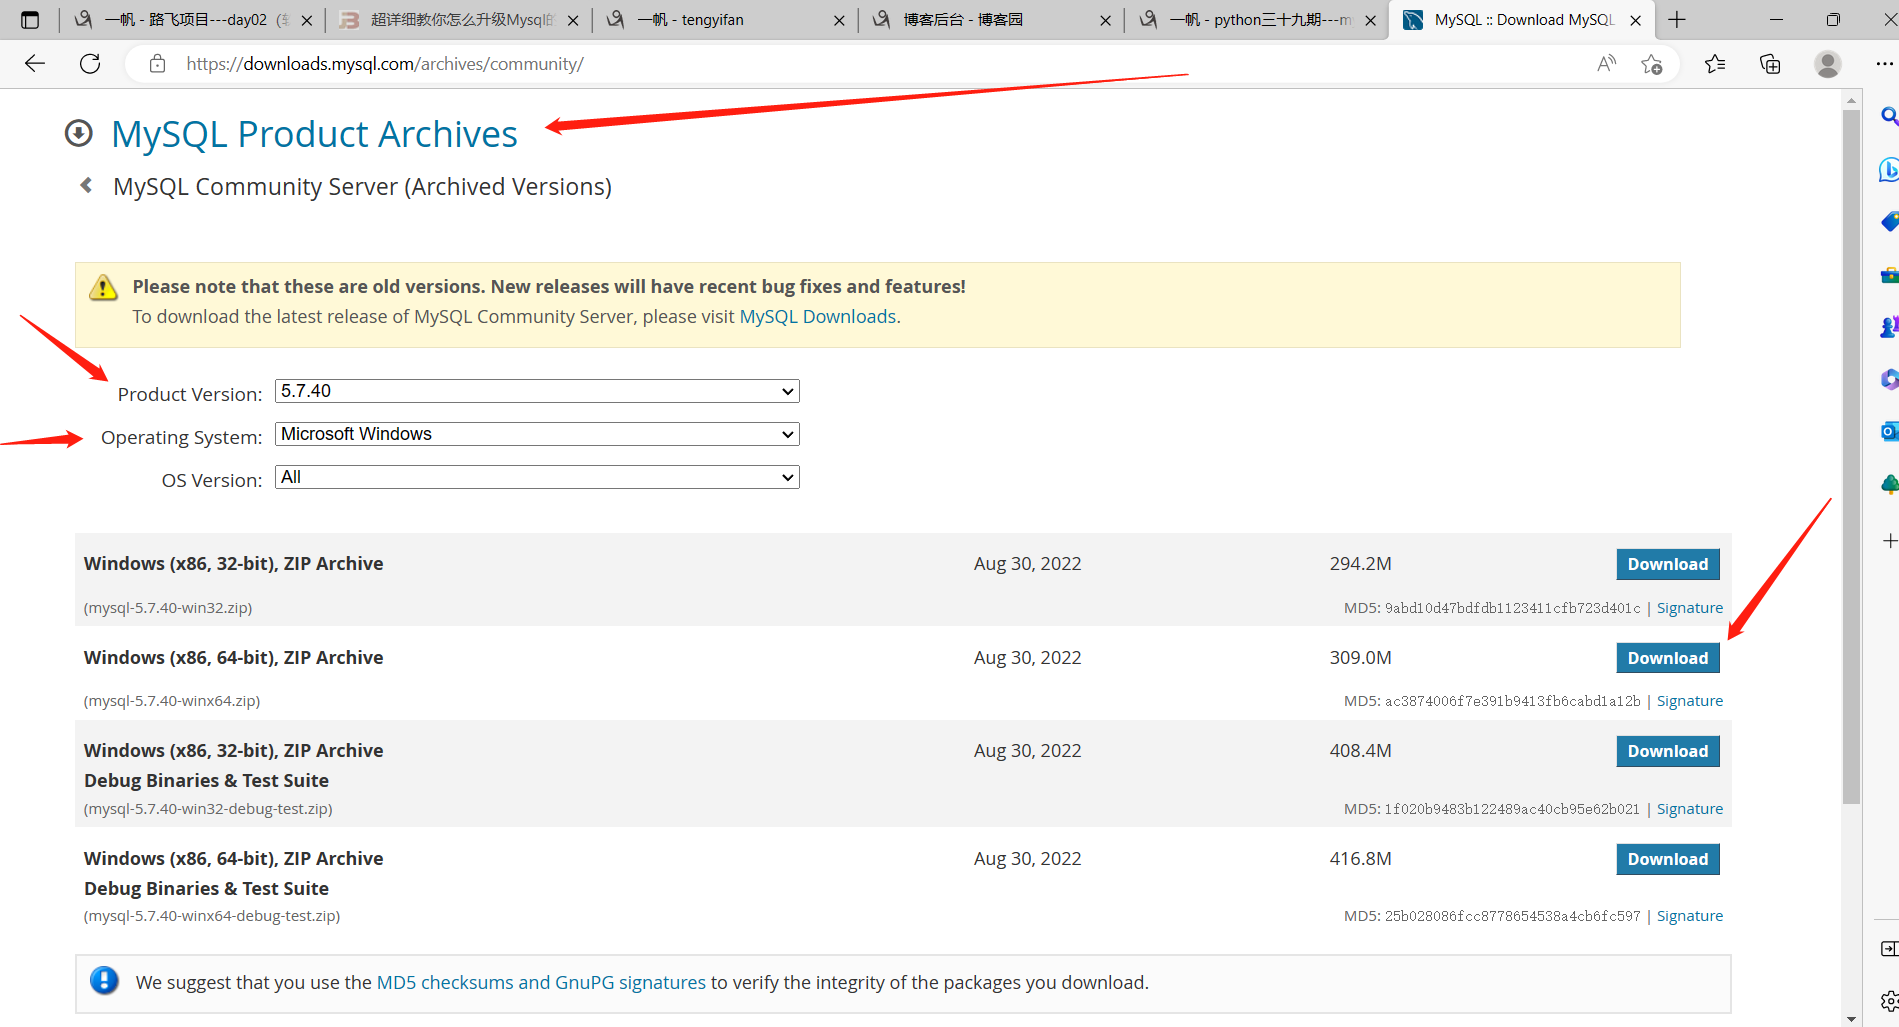
Task: Click the MD5 hash starting with 25b02808
Action: pos(1513,916)
